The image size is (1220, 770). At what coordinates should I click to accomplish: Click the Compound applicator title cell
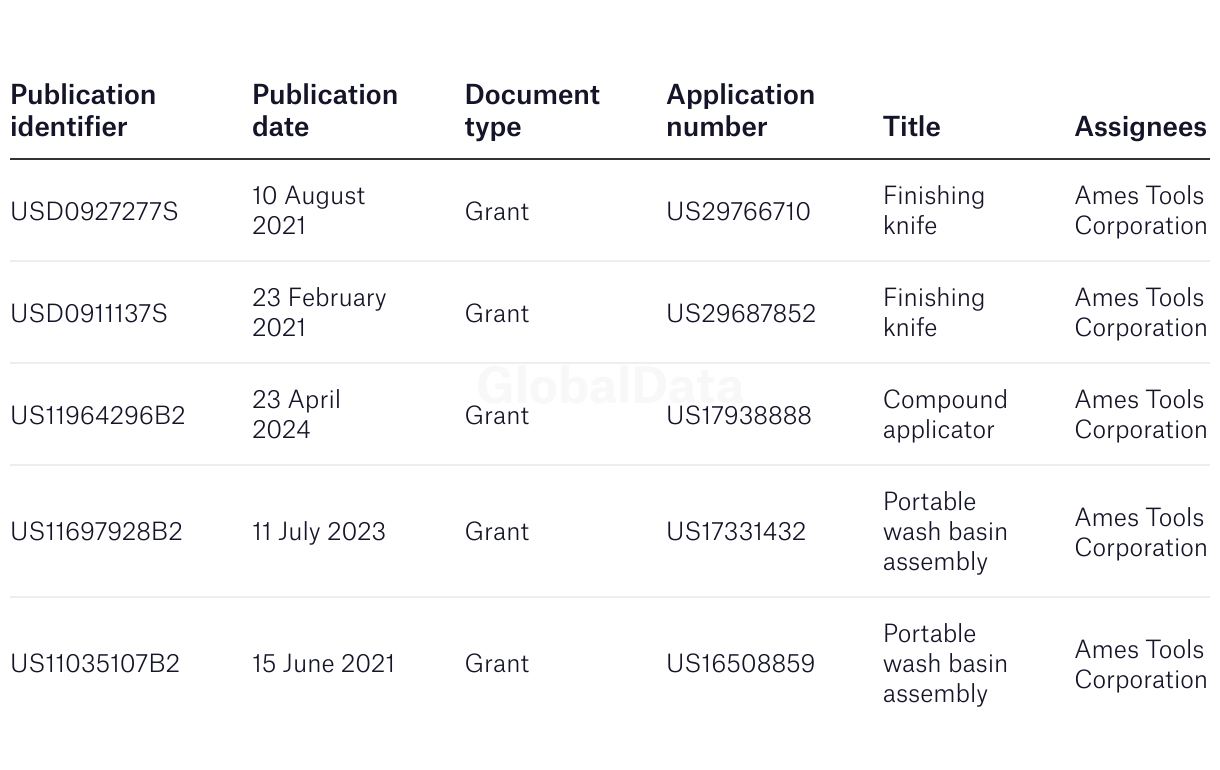[x=945, y=414]
